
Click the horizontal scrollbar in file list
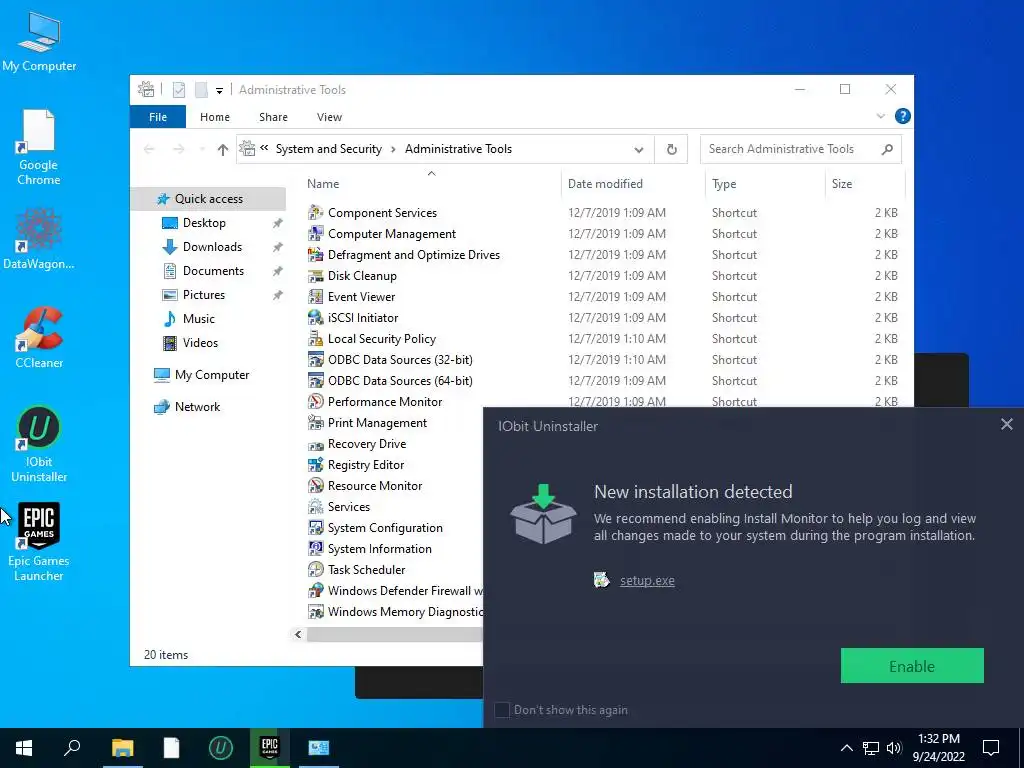(x=394, y=634)
